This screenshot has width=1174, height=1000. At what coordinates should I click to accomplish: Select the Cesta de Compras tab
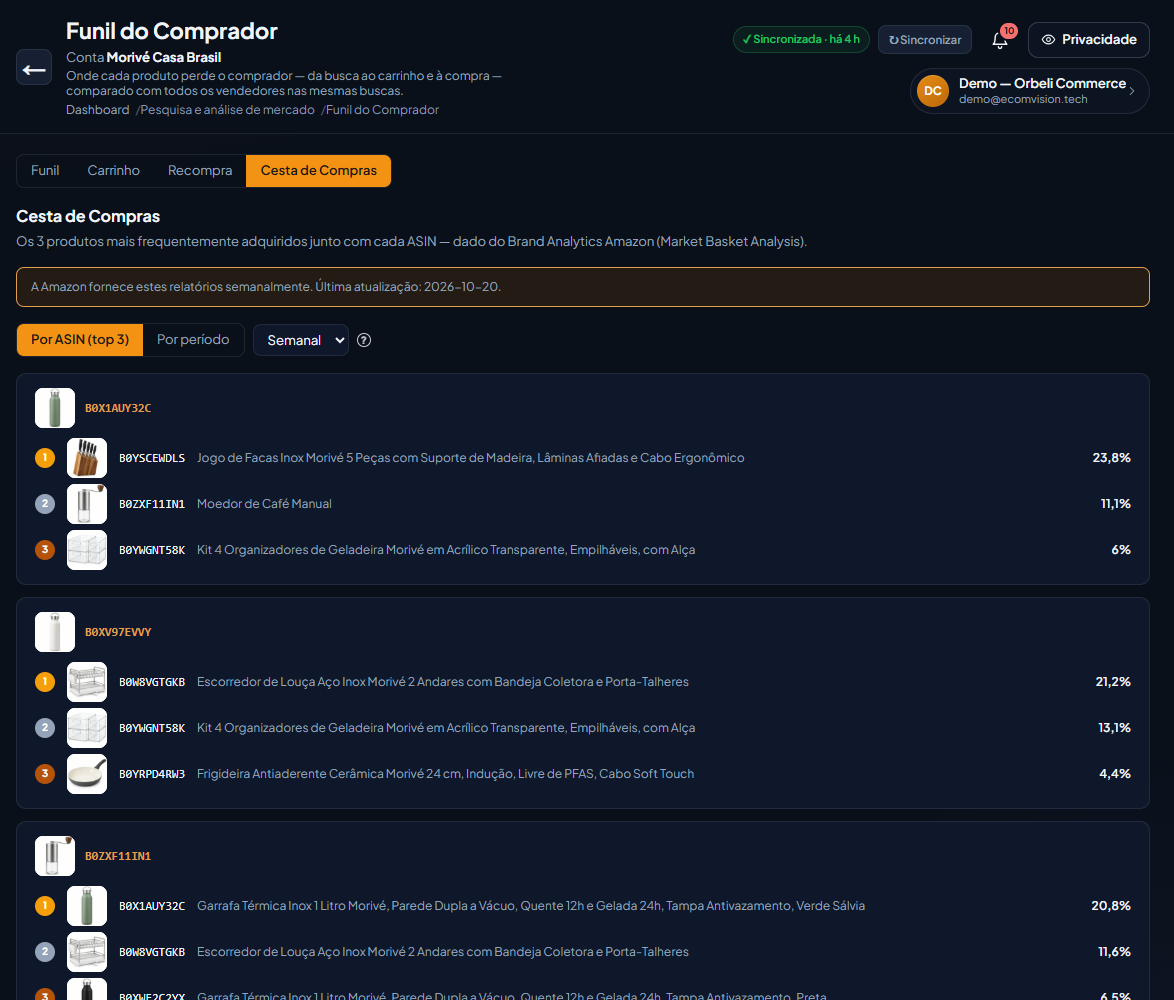318,171
